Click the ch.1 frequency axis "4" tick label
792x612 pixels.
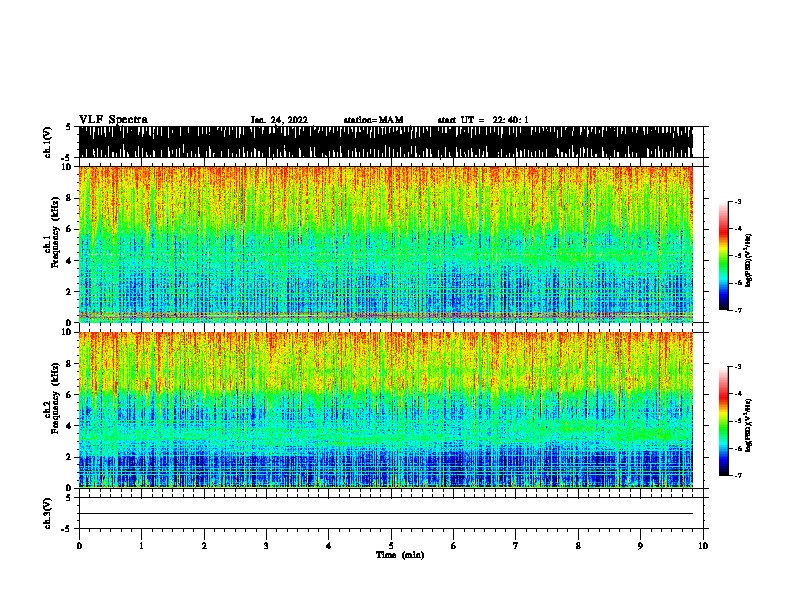(x=70, y=261)
